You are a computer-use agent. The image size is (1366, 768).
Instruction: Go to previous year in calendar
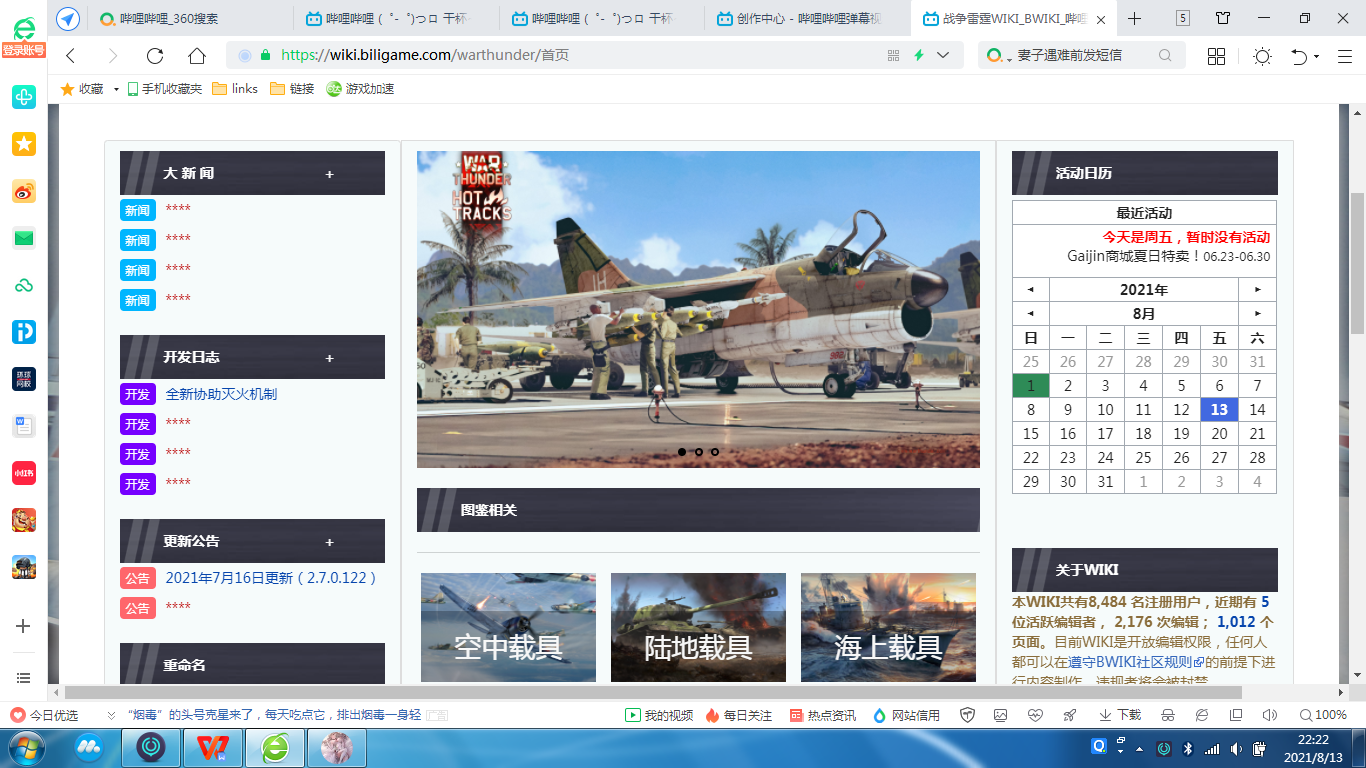pyautogui.click(x=1030, y=290)
